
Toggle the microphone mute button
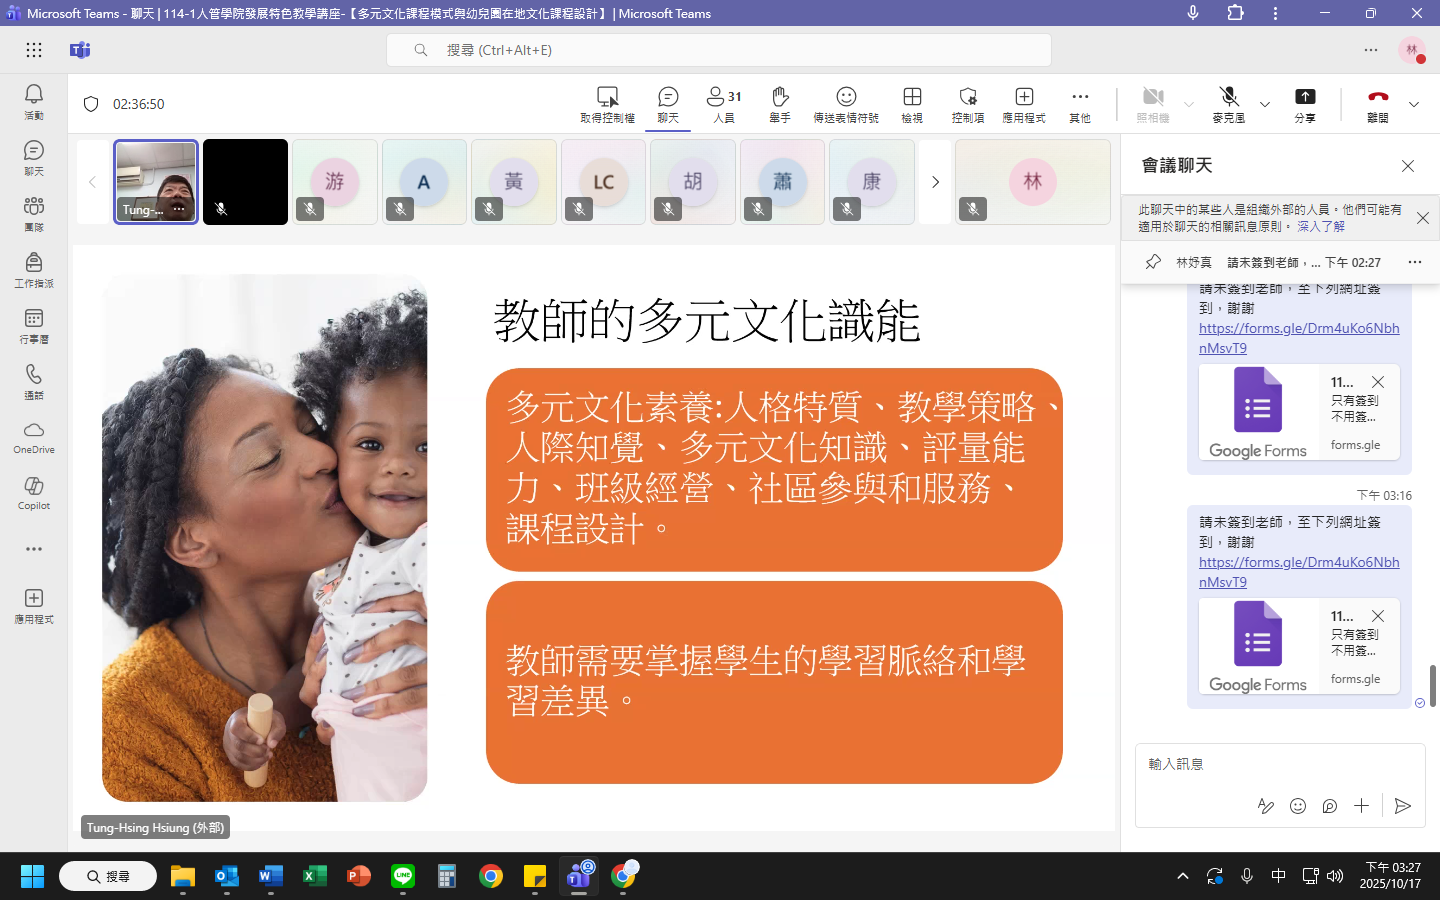point(1229,103)
